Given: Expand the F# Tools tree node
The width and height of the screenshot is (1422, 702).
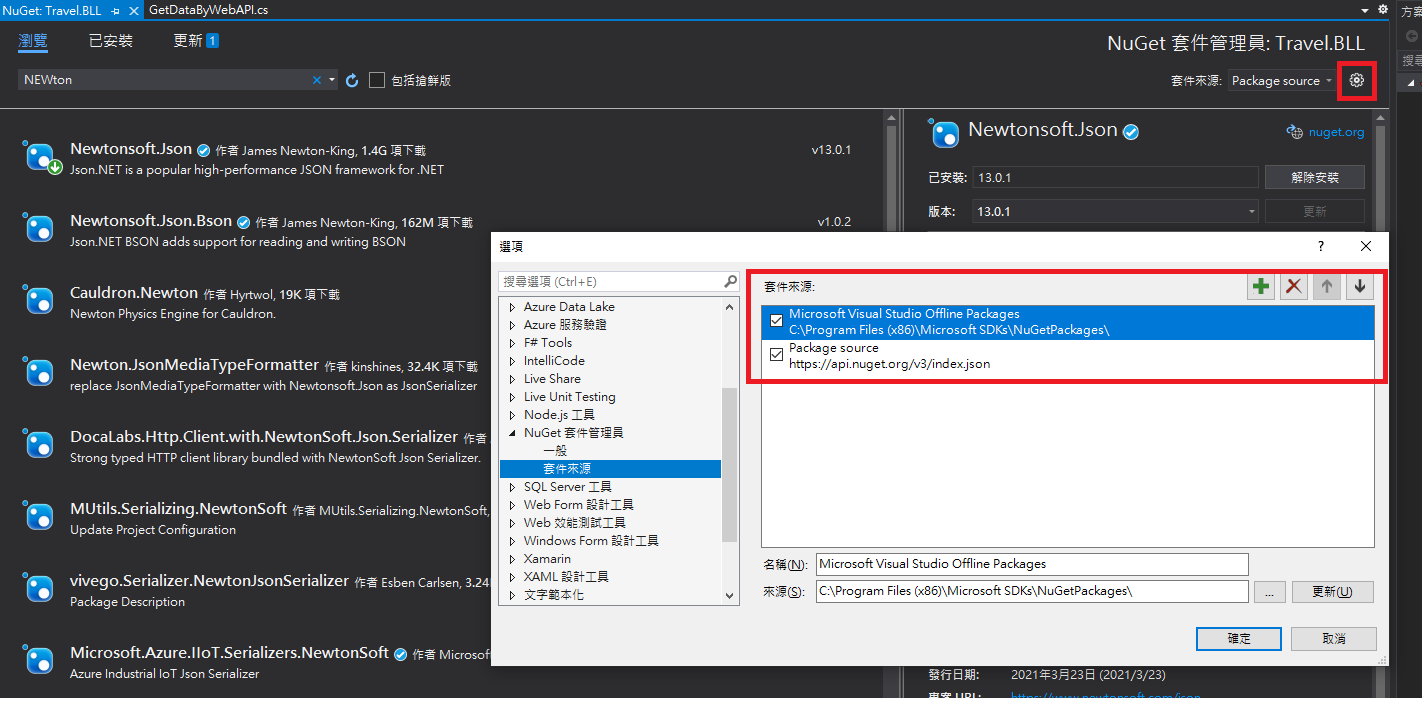Looking at the screenshot, I should pos(513,343).
